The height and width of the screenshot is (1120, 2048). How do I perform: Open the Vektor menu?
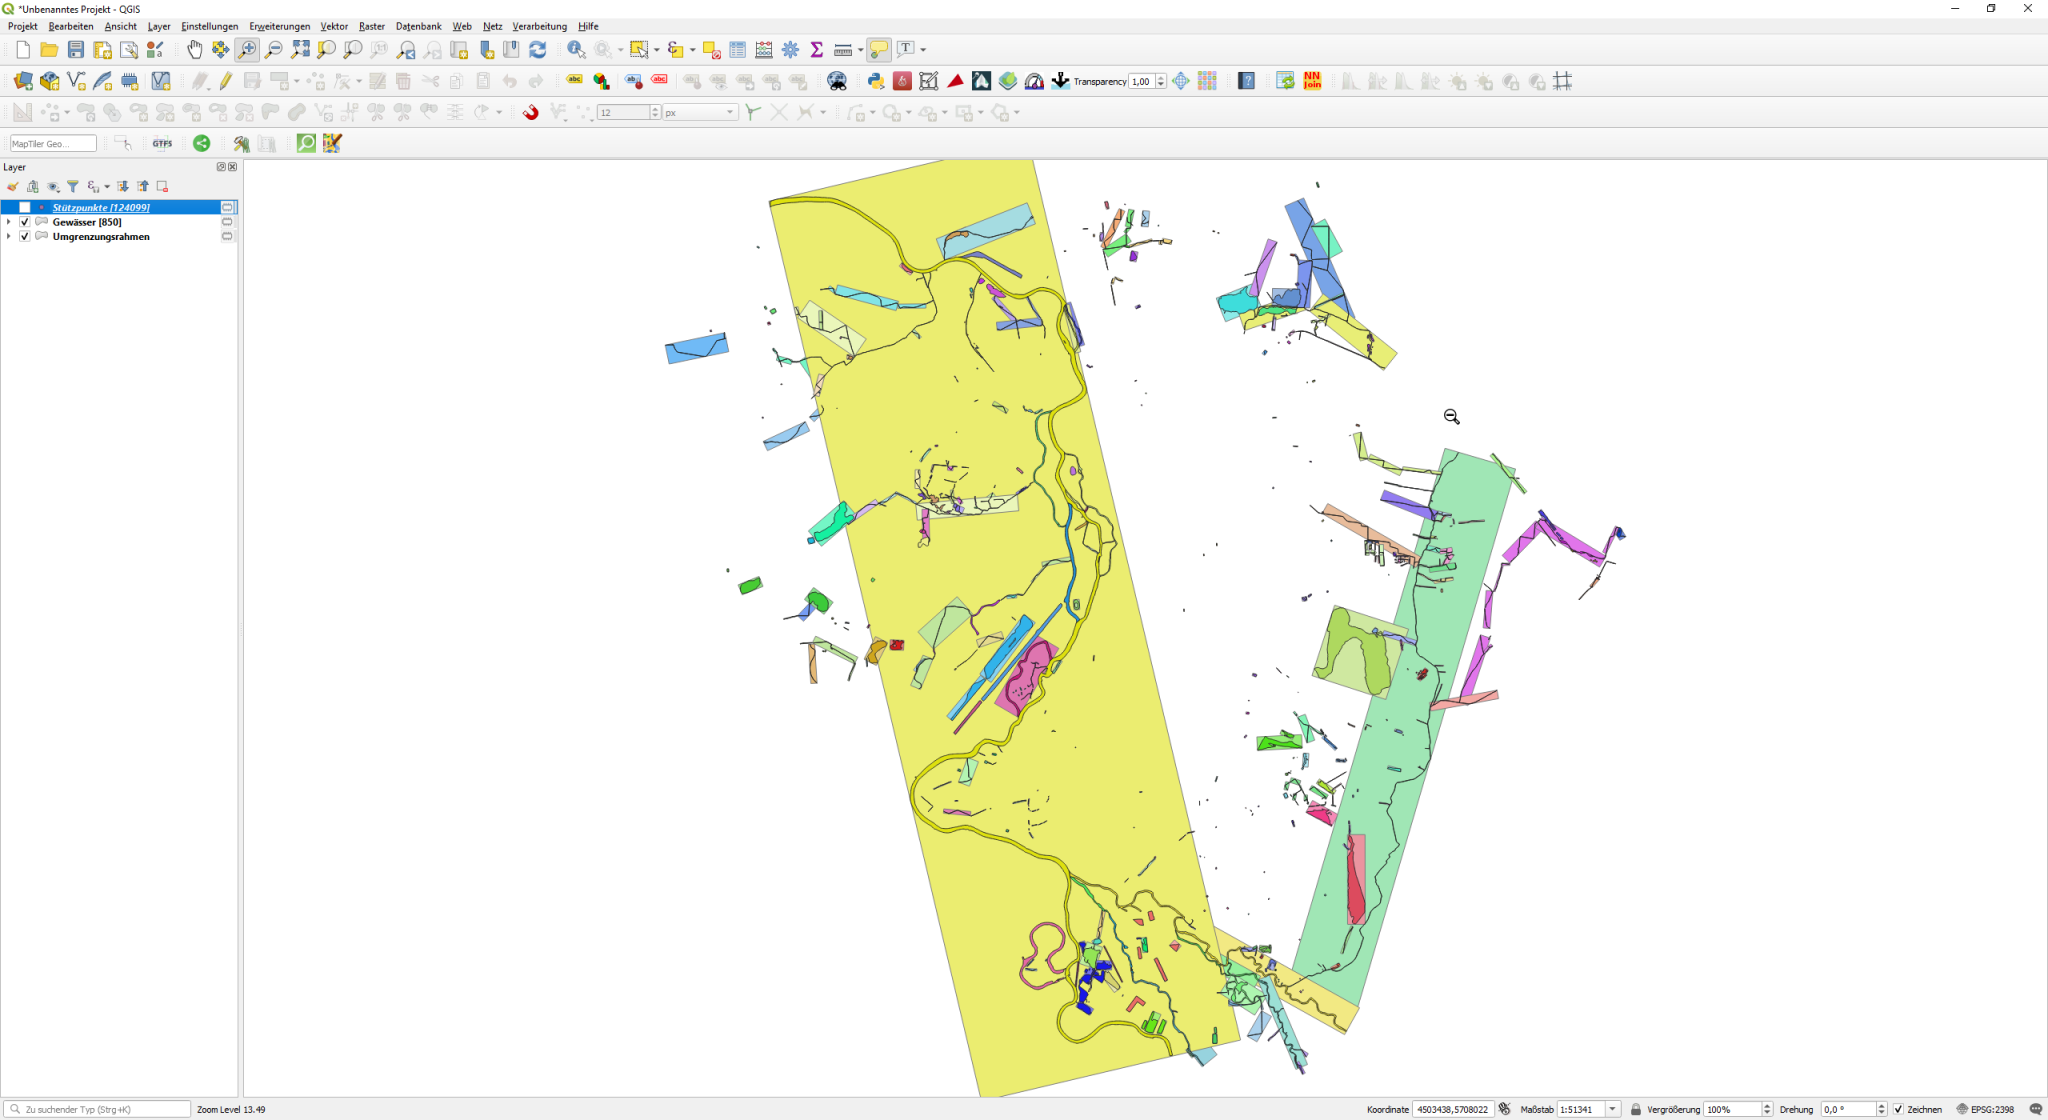coord(334,26)
